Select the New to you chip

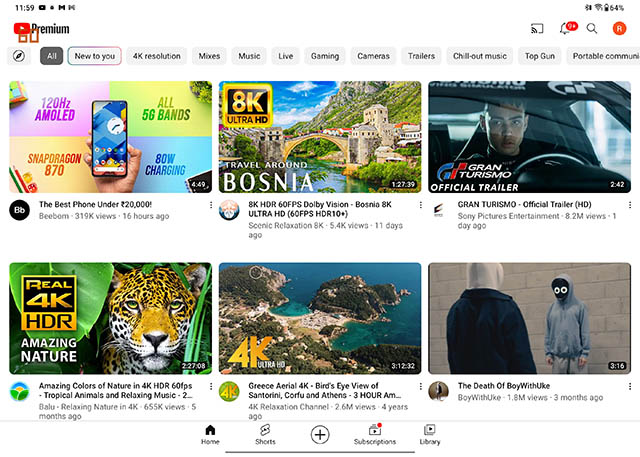click(95, 56)
